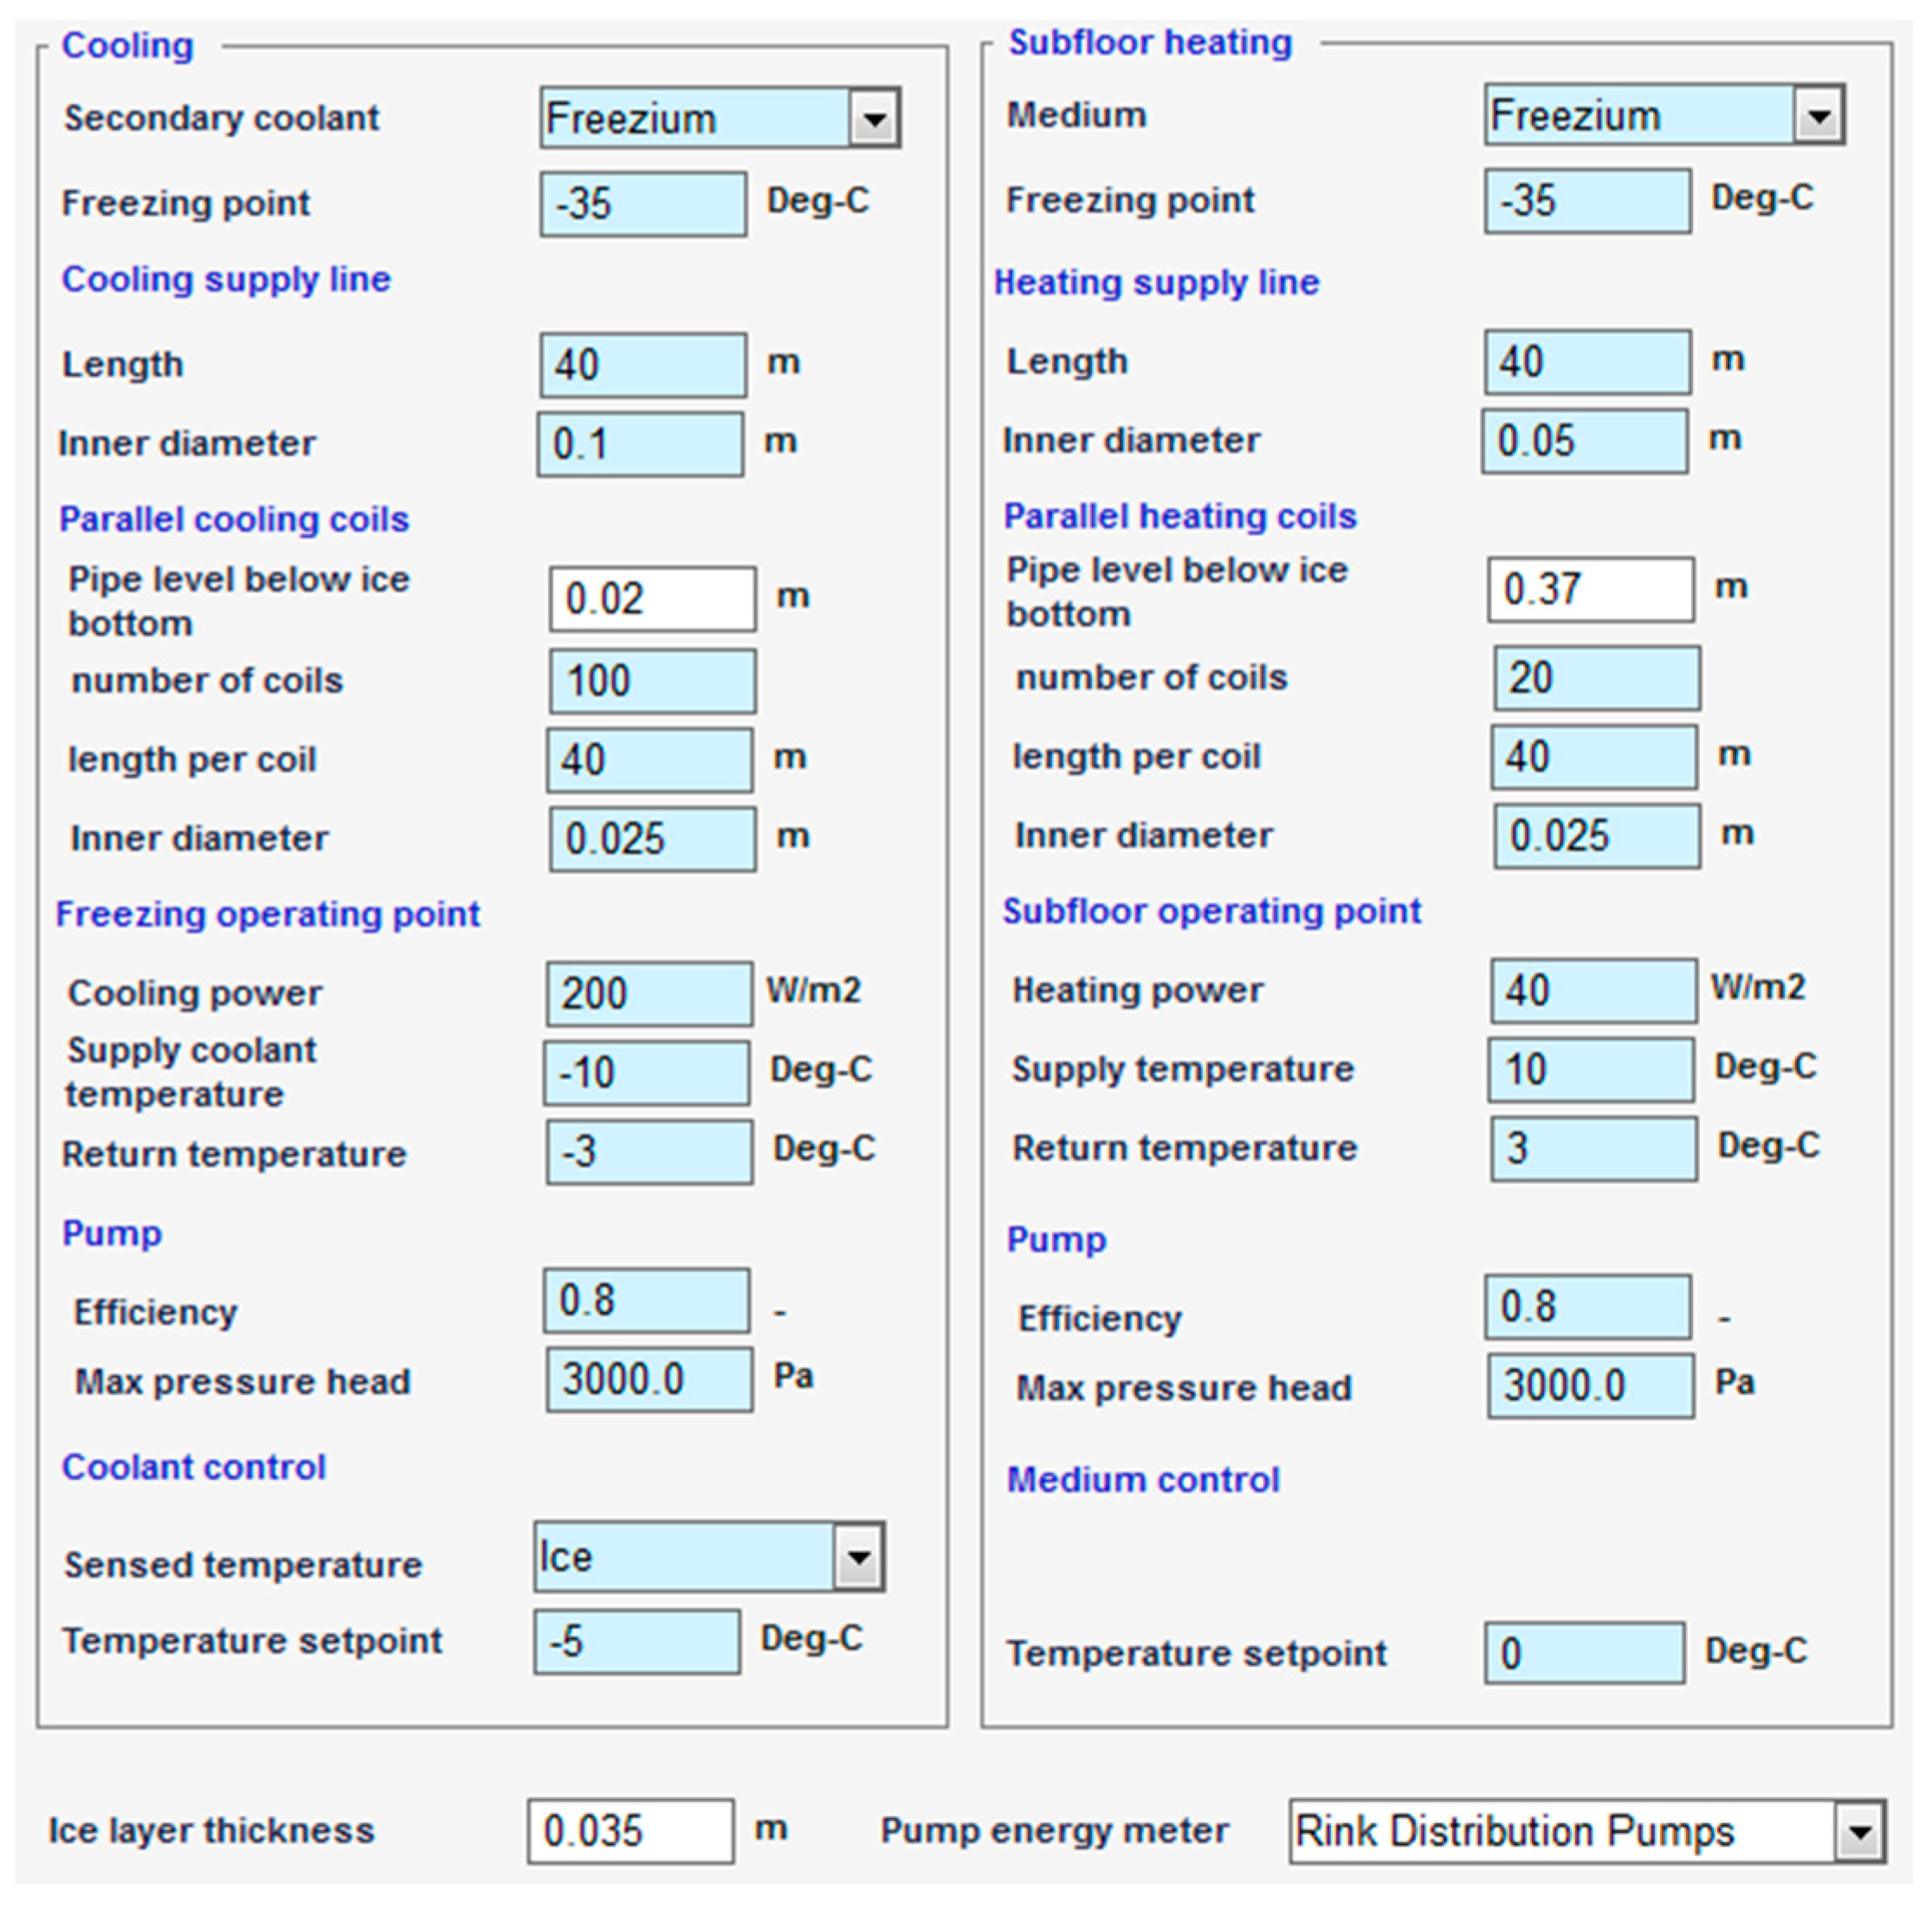Viewport: 1932px width, 1907px height.
Task: Focus the heating Supply temperature field
Action: [1591, 1070]
